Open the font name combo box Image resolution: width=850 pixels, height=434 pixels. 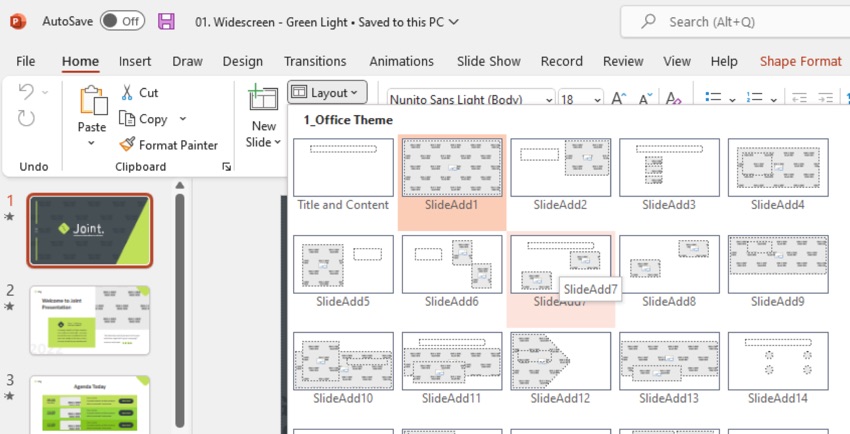(471, 100)
